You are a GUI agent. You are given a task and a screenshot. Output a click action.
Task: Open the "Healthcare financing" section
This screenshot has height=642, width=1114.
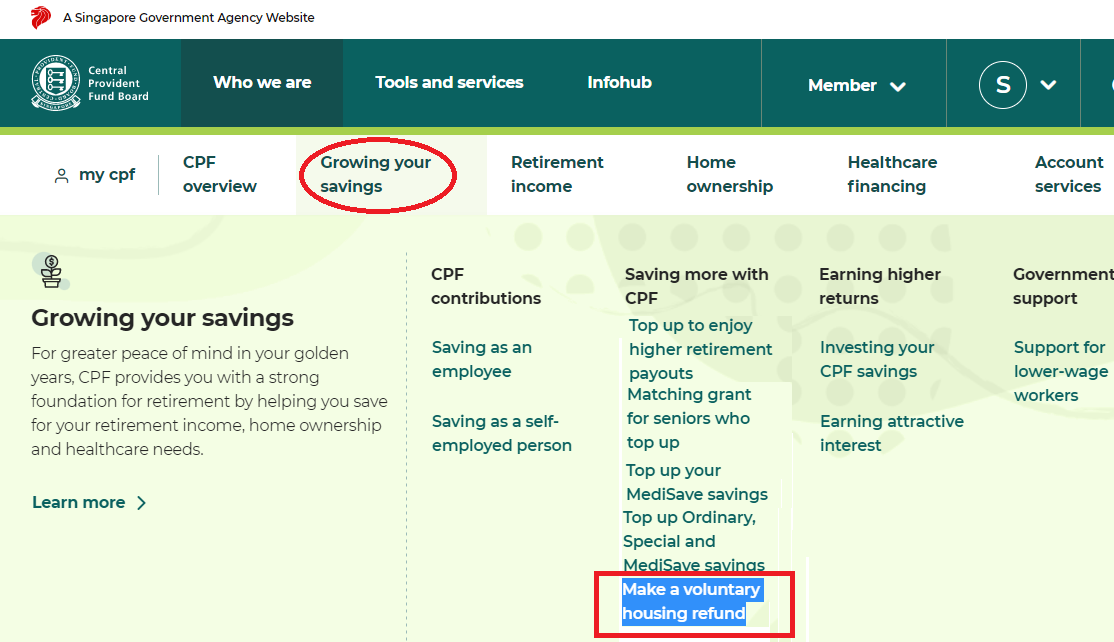click(x=892, y=174)
